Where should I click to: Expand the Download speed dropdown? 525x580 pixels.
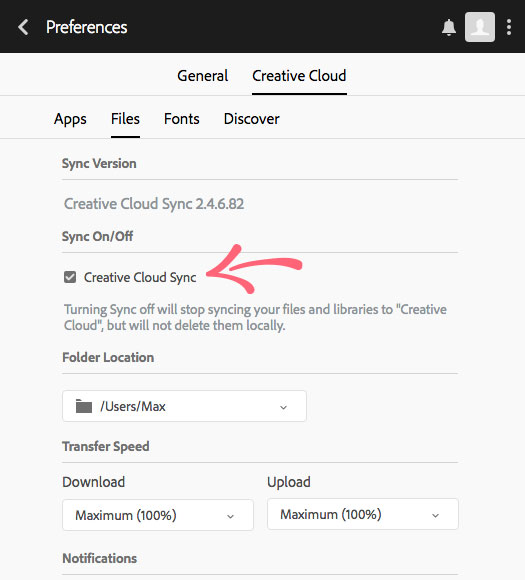tap(158, 515)
